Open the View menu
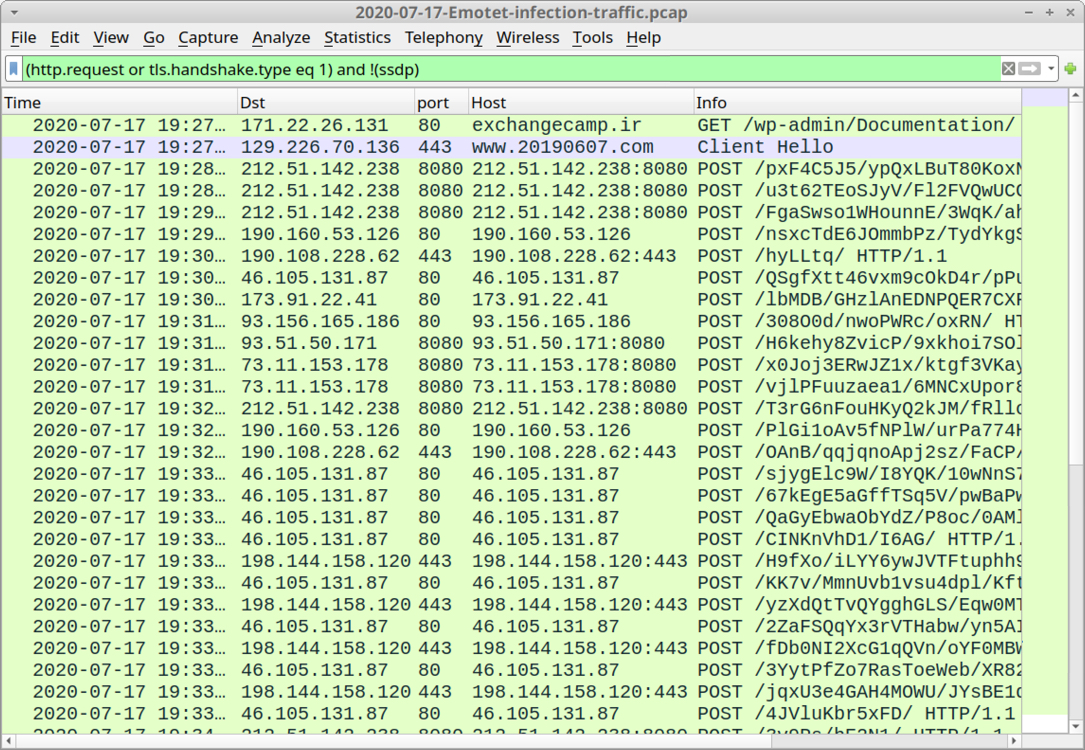Screen dimensions: 1085x750 (111, 37)
